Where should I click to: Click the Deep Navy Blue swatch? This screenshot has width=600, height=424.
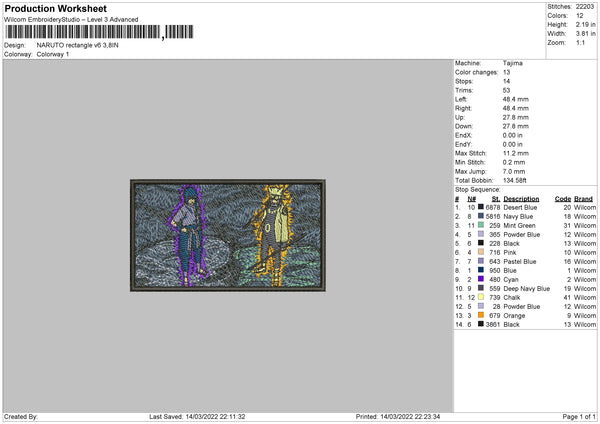481,288
